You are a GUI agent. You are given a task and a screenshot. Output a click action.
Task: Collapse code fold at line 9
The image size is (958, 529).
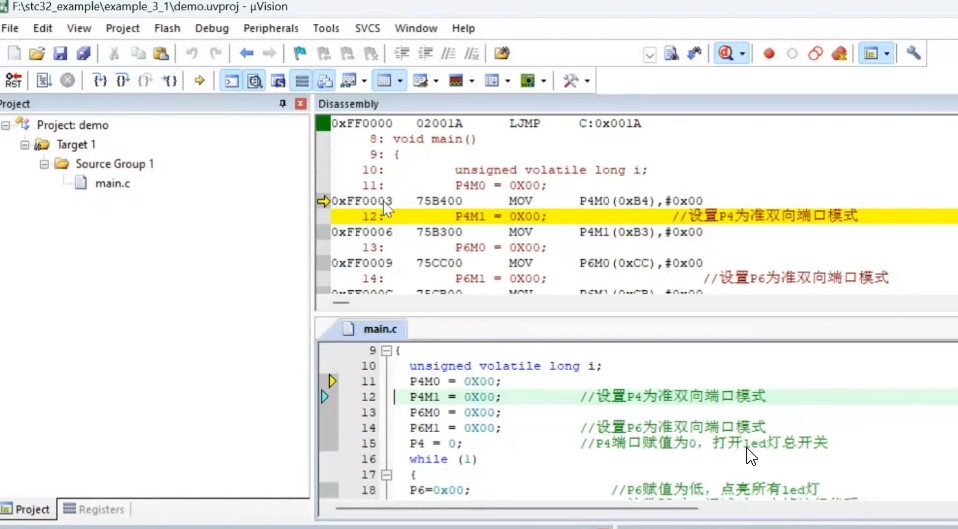(386, 351)
